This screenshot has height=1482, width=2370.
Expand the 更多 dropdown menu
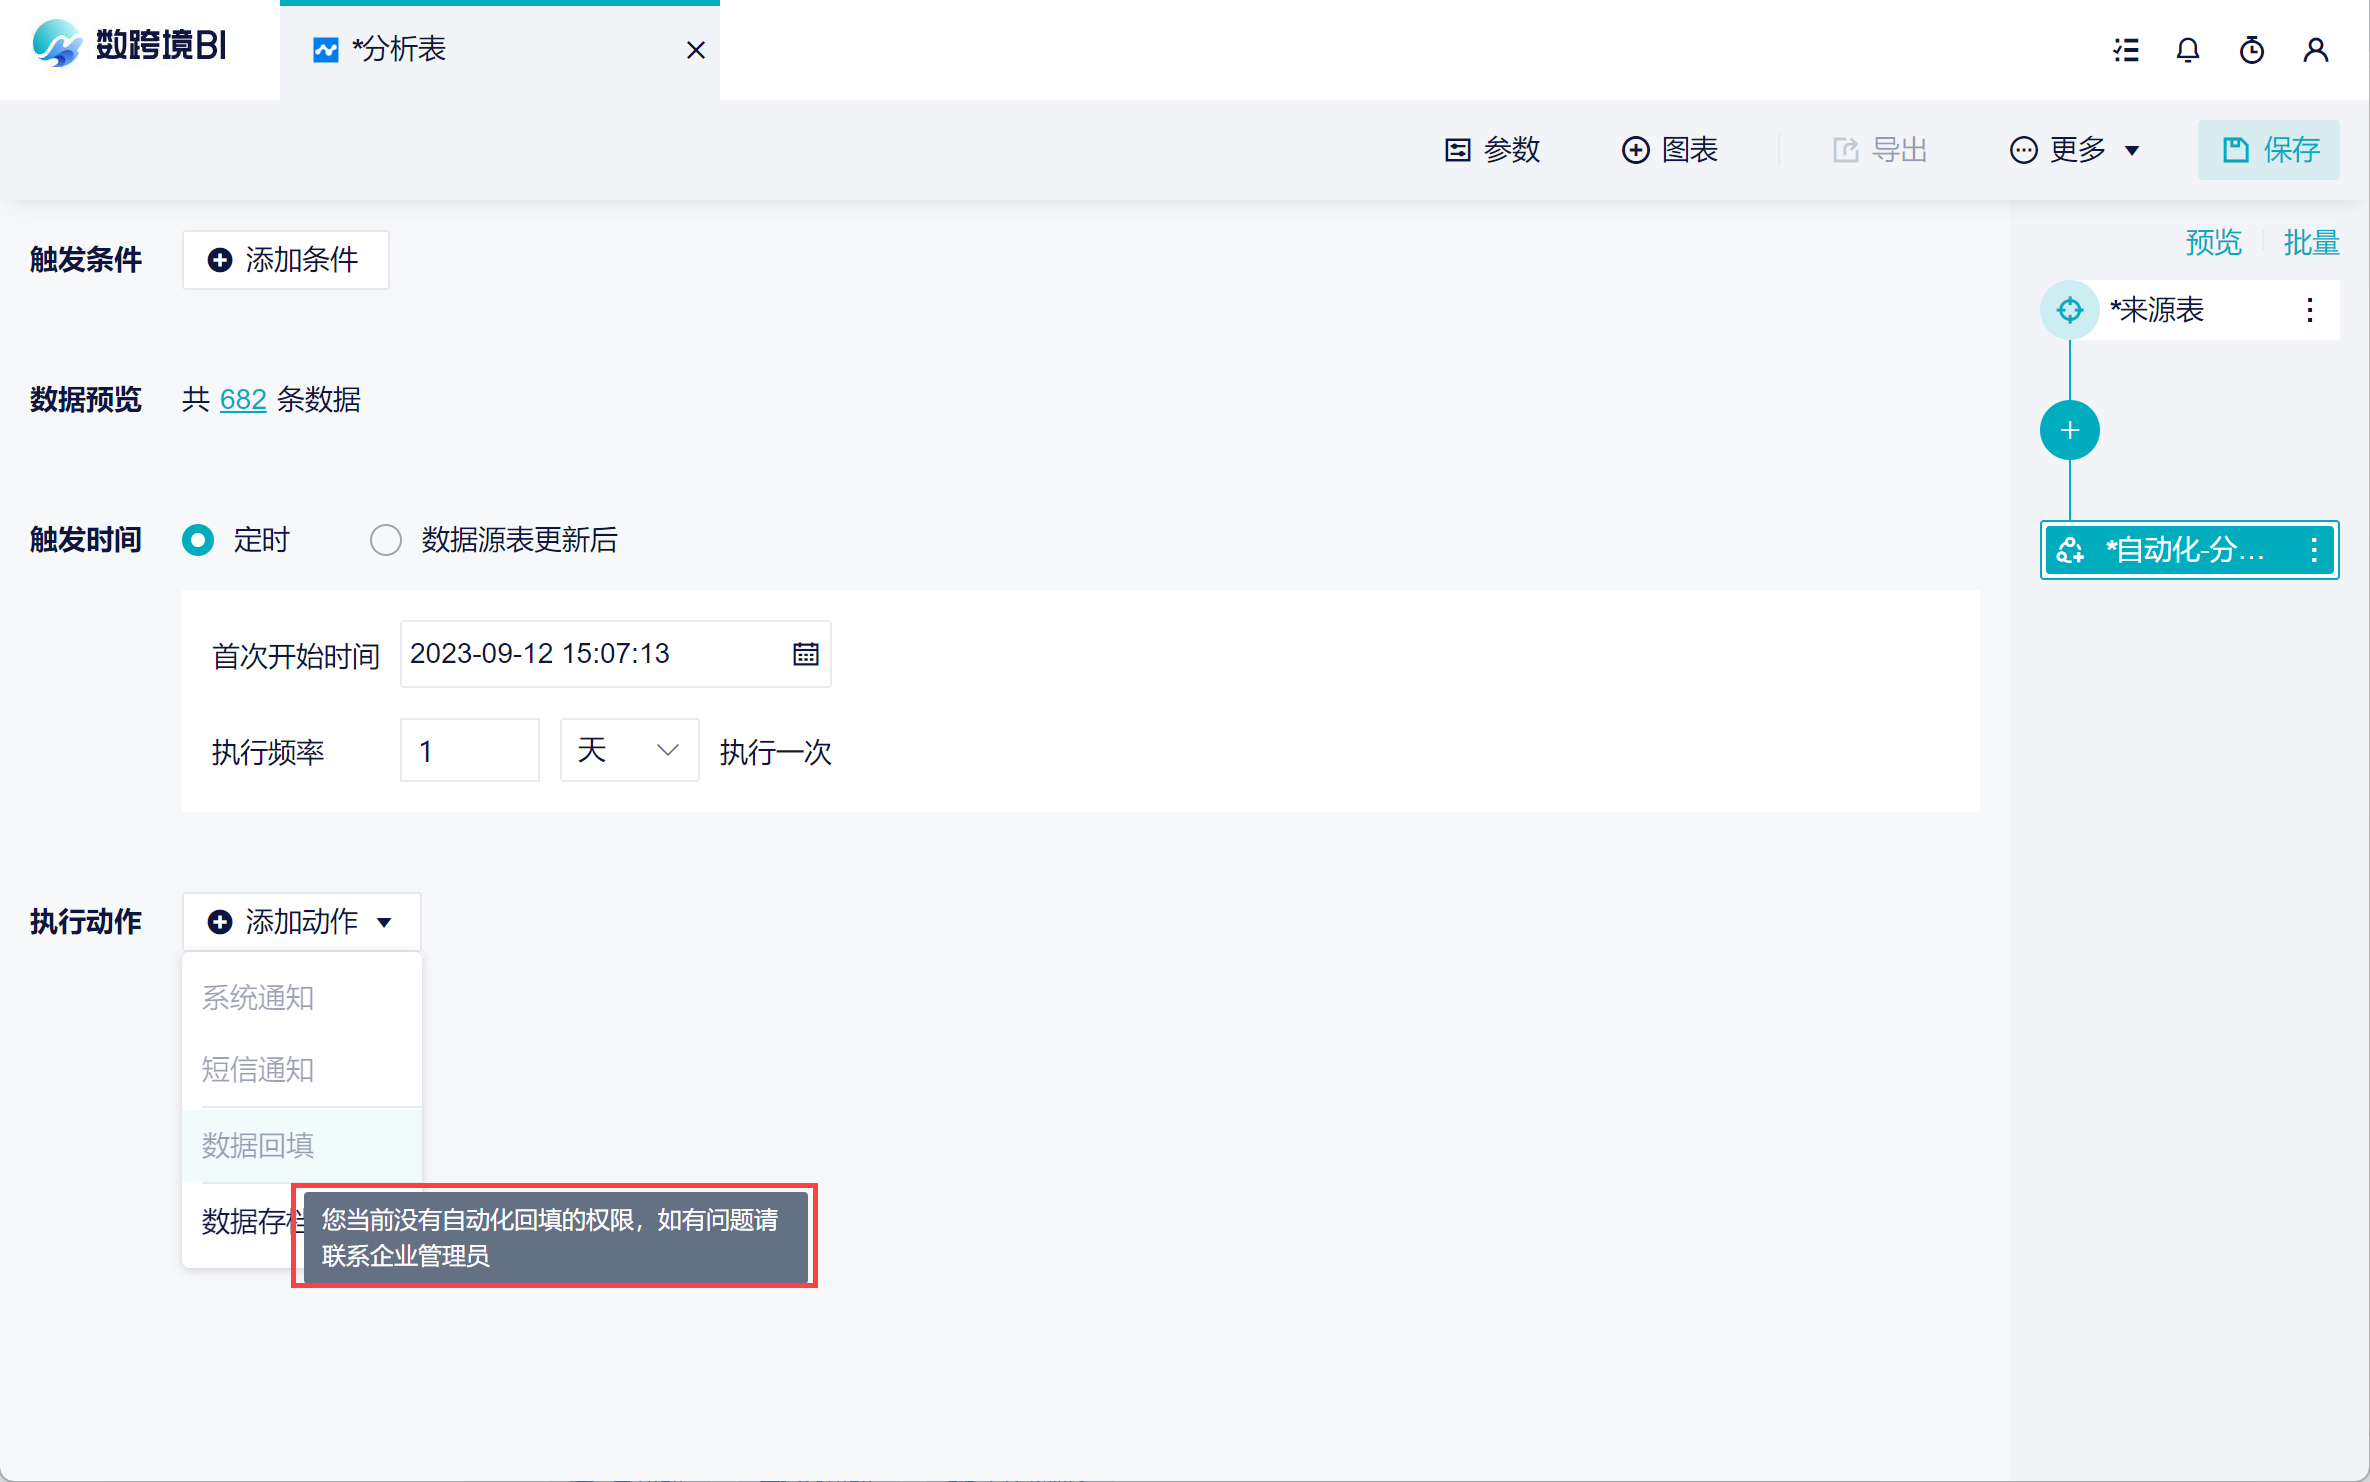point(2075,150)
